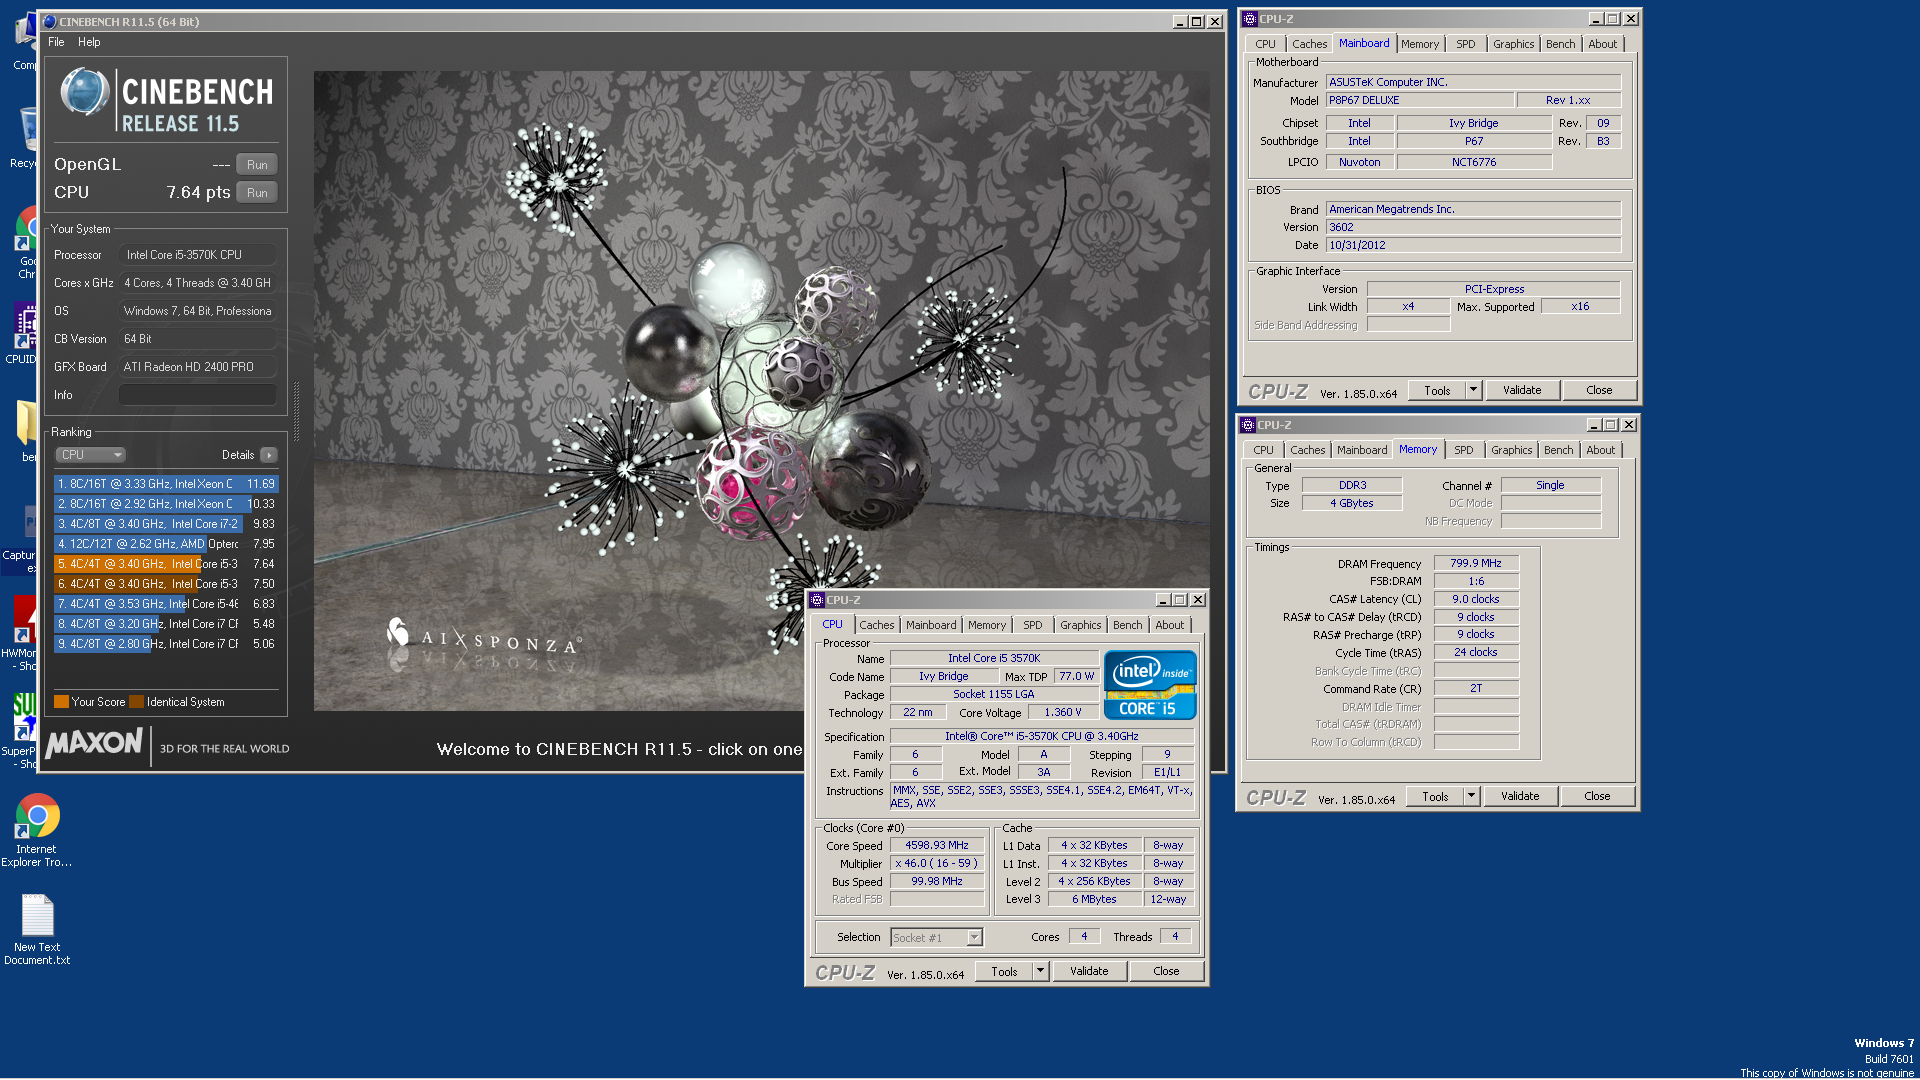Click the Processor Intel Core i5-3570K CPU field

click(197, 255)
